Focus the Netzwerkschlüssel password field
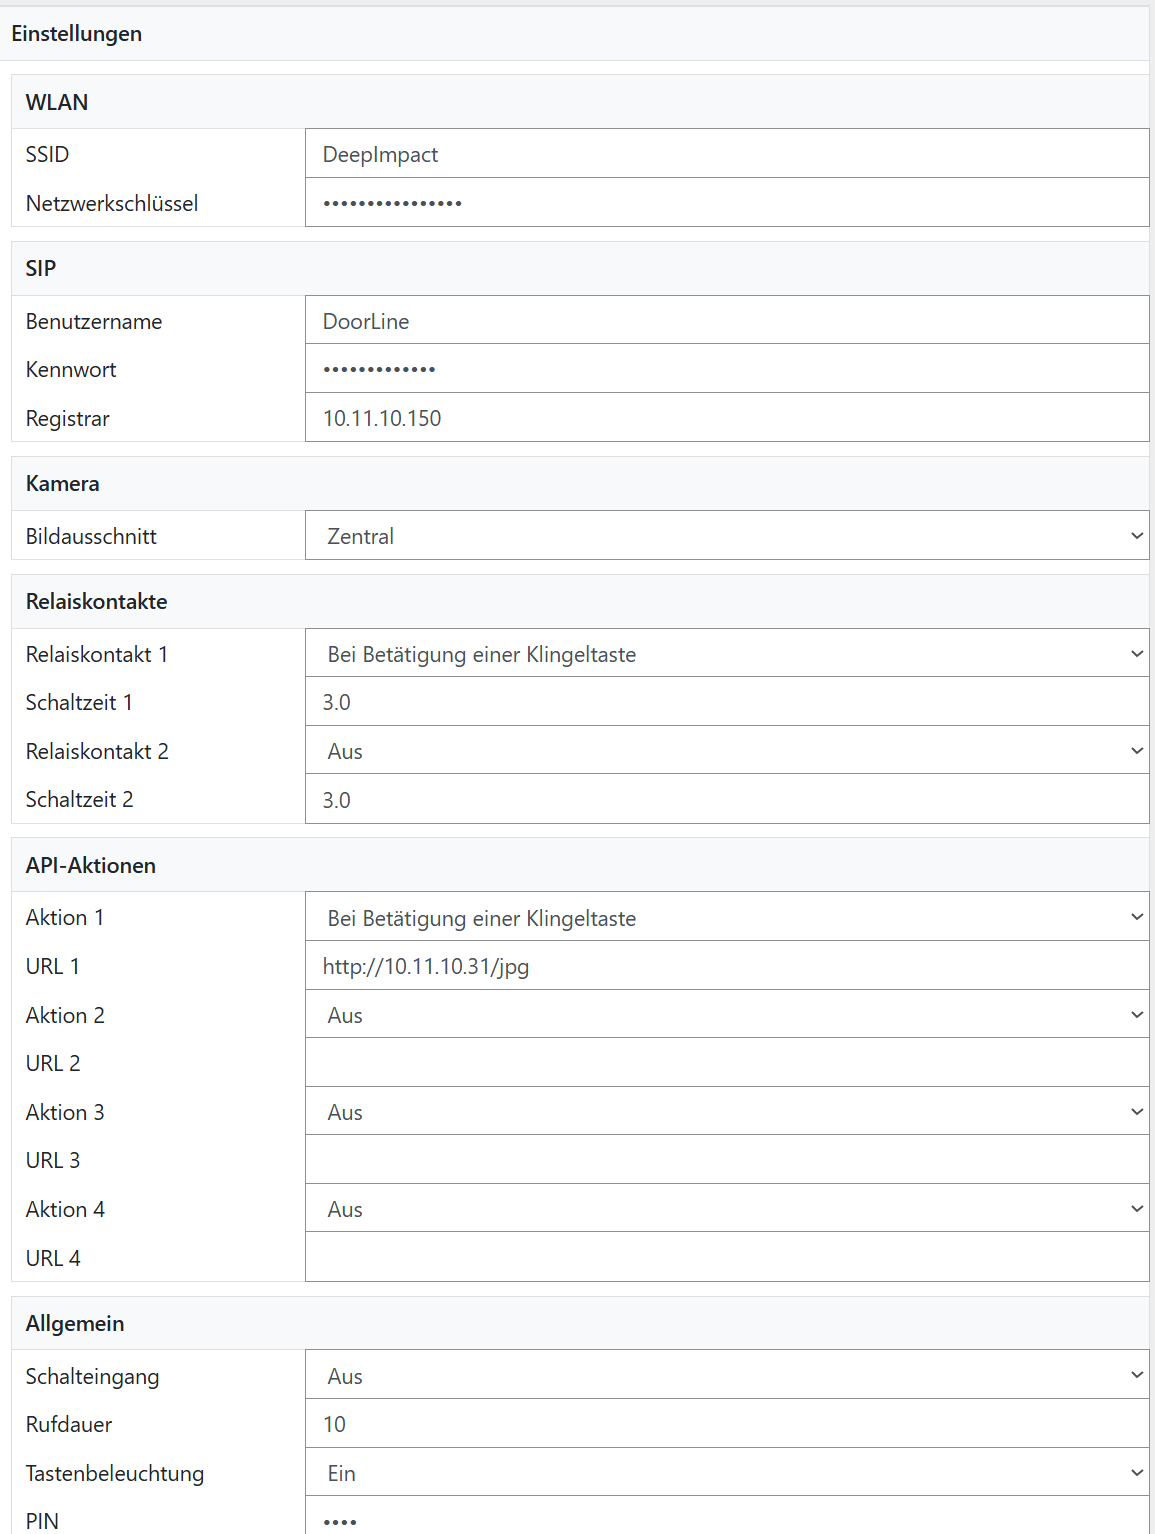This screenshot has width=1155, height=1534. (x=726, y=203)
